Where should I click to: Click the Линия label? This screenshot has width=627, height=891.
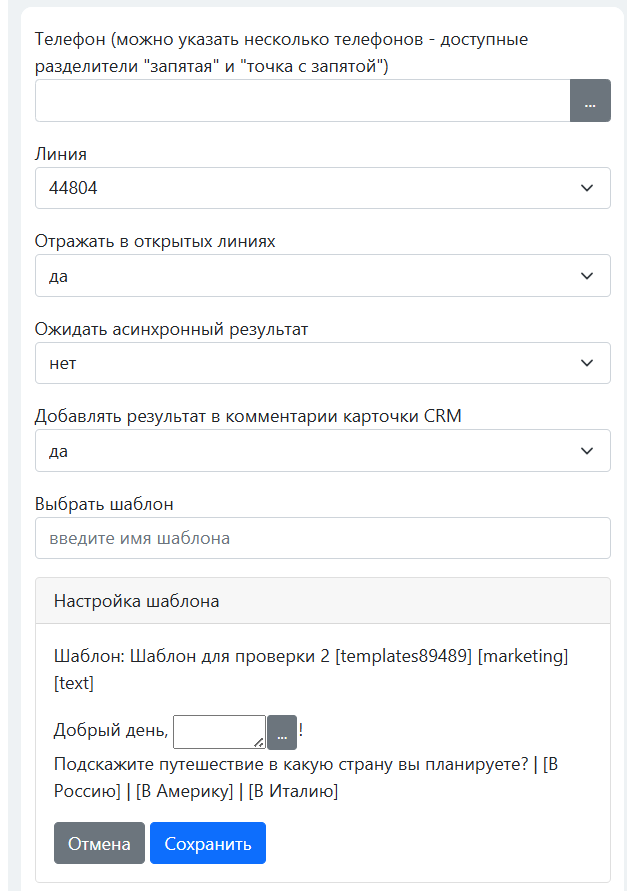coord(61,154)
